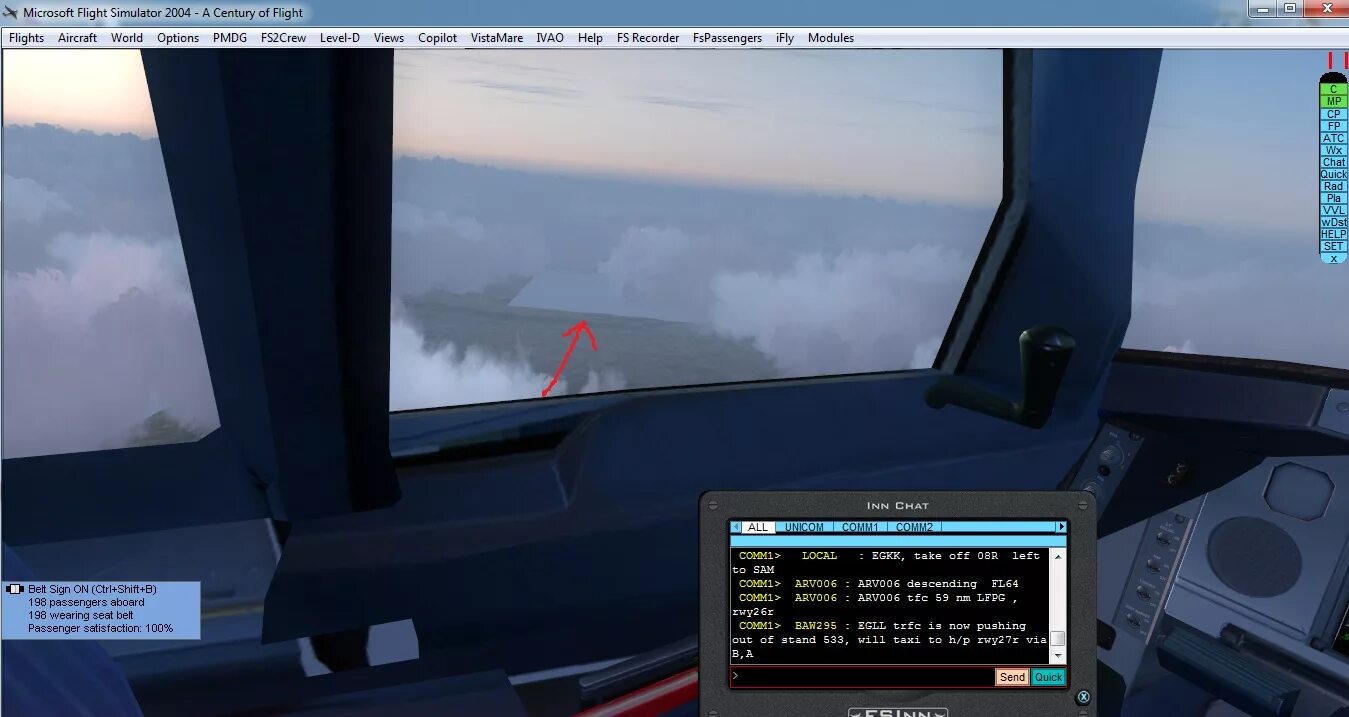
Task: Click the Pla button in control bar
Action: coord(1333,198)
